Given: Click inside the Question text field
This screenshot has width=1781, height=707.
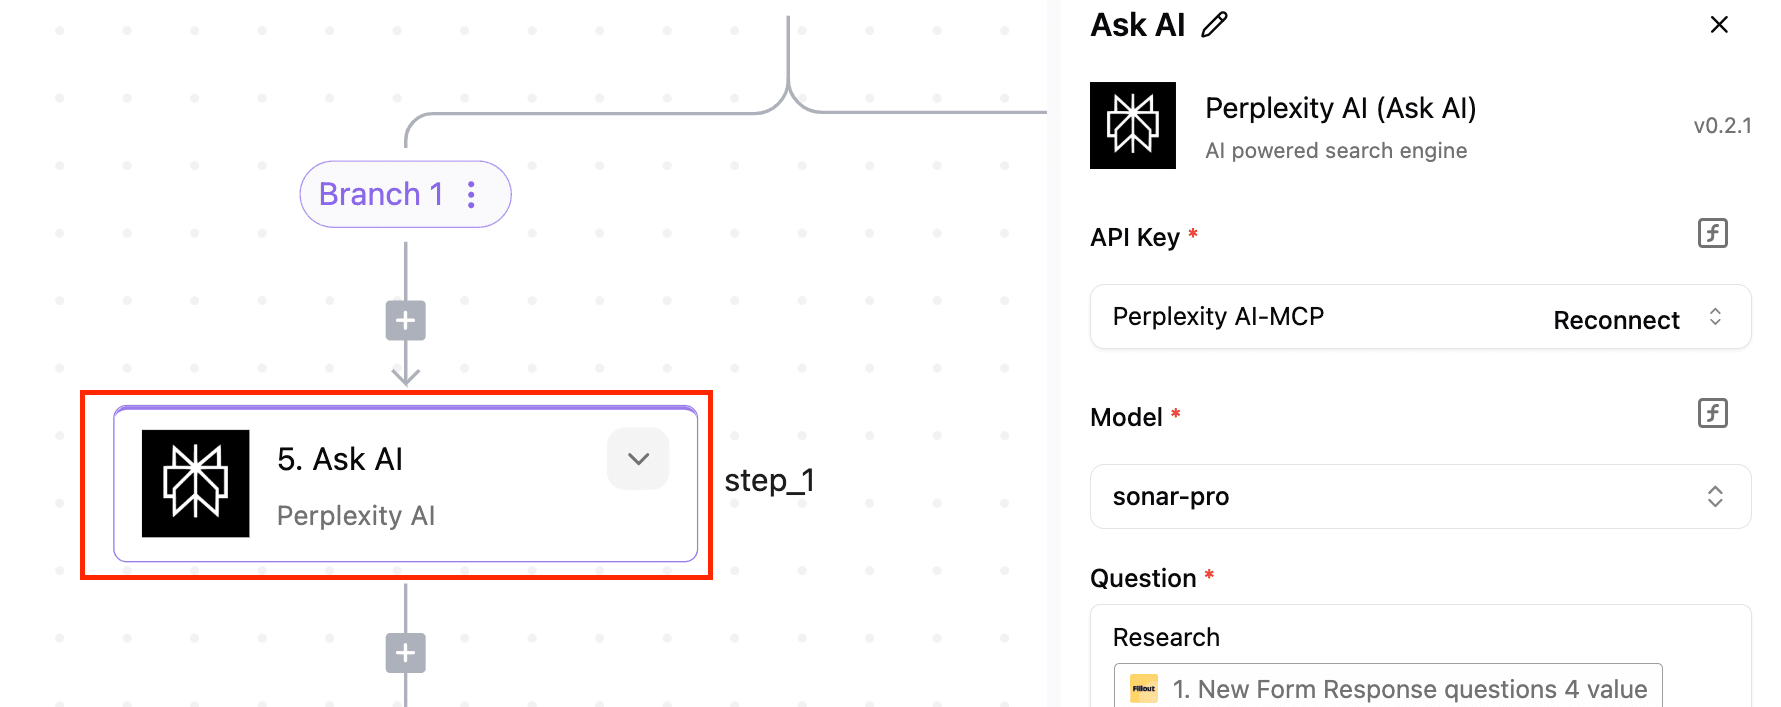Looking at the screenshot, I should pyautogui.click(x=1420, y=656).
